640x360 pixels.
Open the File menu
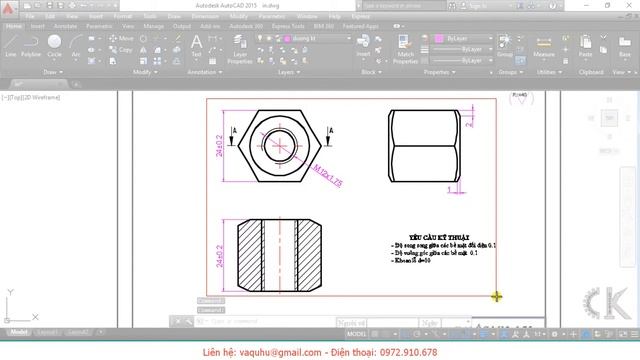pos(30,16)
